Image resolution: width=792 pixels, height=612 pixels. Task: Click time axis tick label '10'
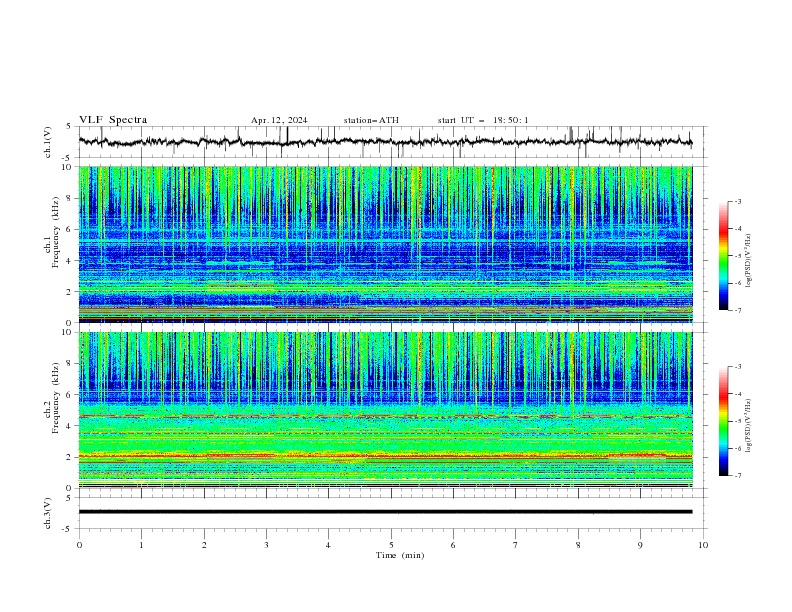coord(703,545)
